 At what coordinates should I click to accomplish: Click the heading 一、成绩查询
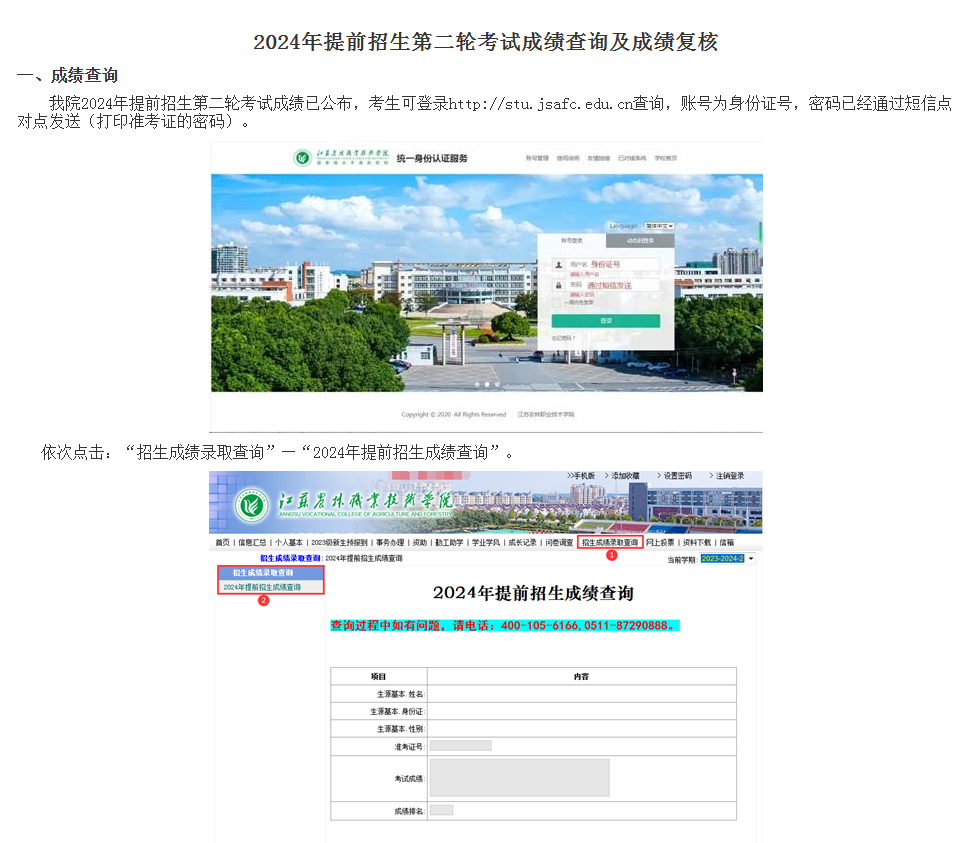(67, 75)
